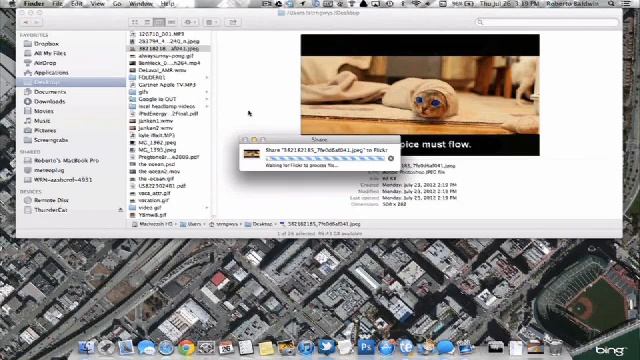This screenshot has width=640, height=360.
Task: Select the US822502481.pdf file
Action: 162,186
